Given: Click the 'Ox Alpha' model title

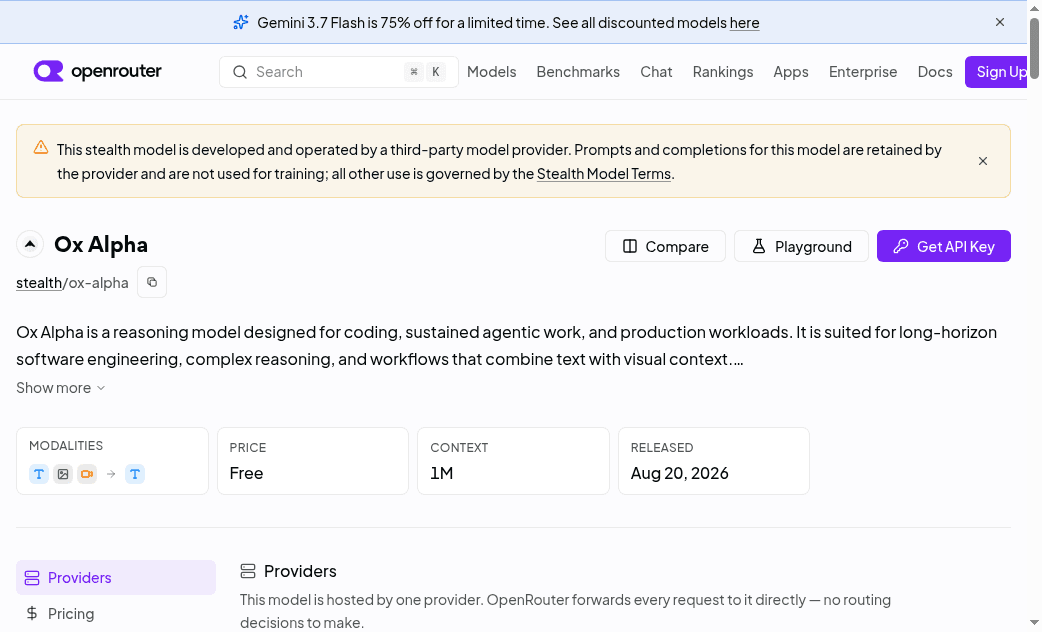Looking at the screenshot, I should click(x=101, y=245).
